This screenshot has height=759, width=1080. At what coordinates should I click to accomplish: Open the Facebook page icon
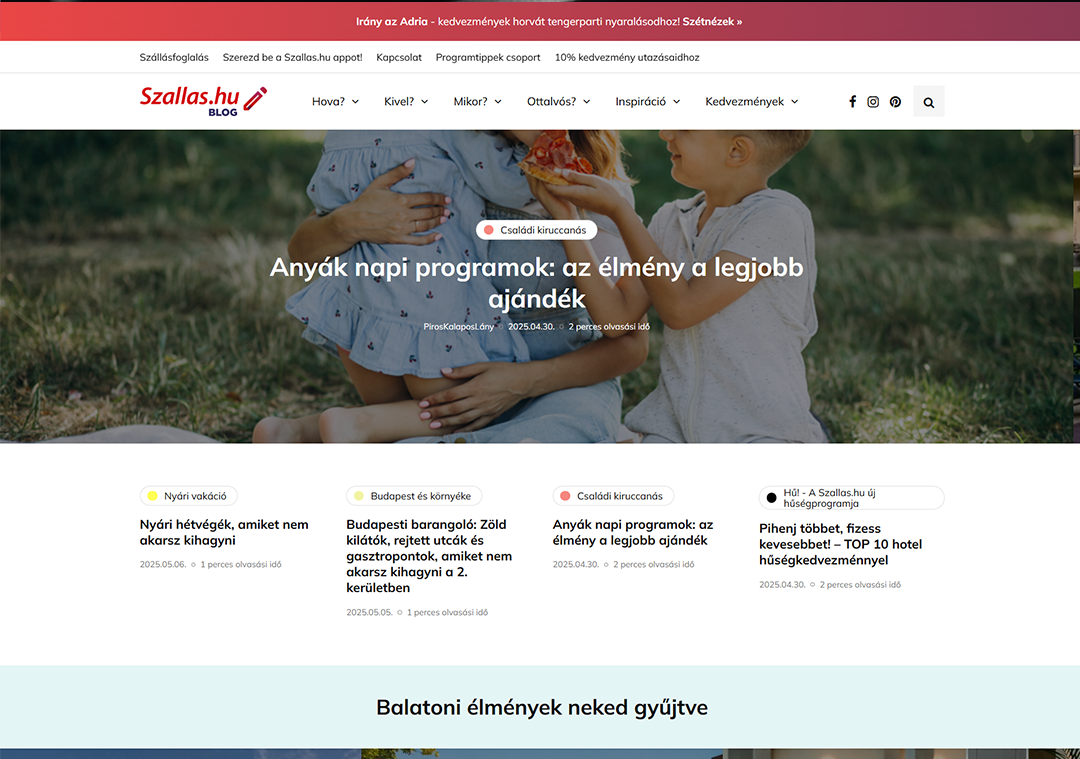[x=852, y=102]
